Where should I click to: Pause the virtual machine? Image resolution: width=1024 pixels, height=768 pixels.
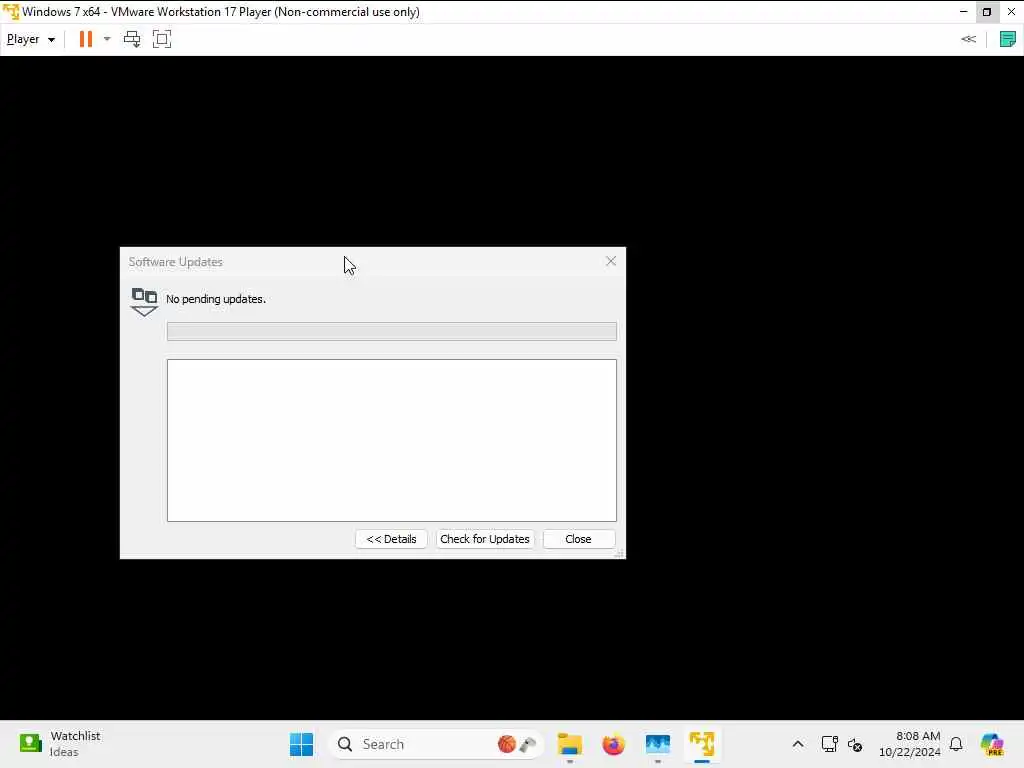click(x=86, y=39)
